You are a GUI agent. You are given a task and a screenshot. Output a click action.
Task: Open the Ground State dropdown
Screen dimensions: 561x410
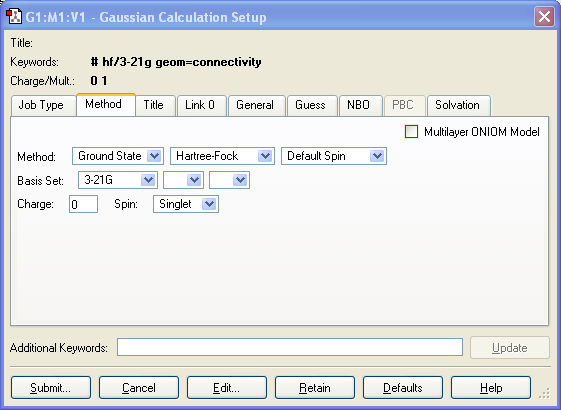click(118, 156)
